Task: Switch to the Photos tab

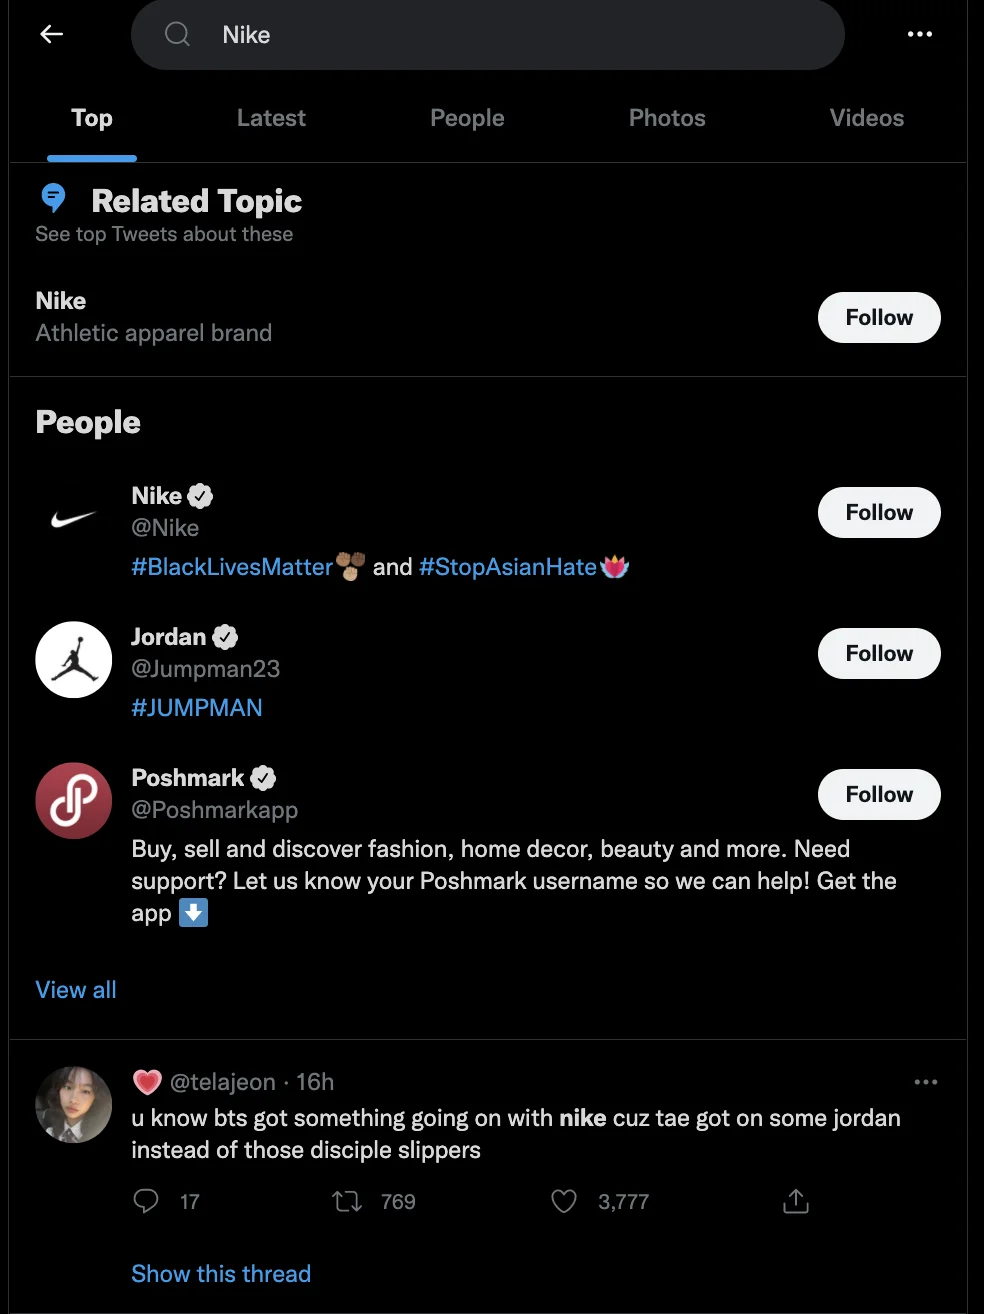Action: 667,118
